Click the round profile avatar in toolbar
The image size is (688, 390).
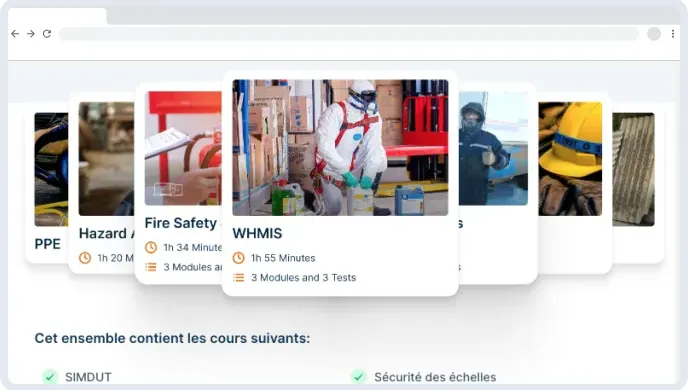point(654,34)
